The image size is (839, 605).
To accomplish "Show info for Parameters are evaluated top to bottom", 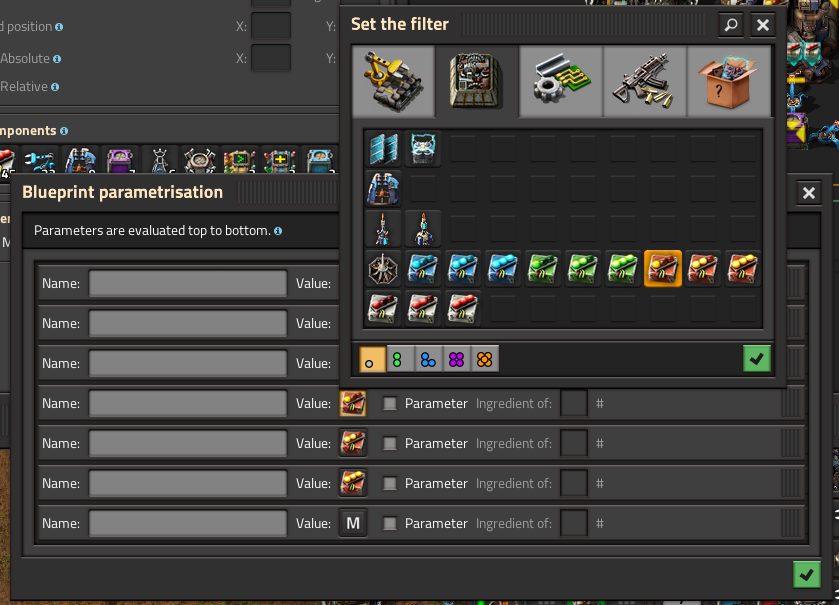I will pyautogui.click(x=278, y=231).
